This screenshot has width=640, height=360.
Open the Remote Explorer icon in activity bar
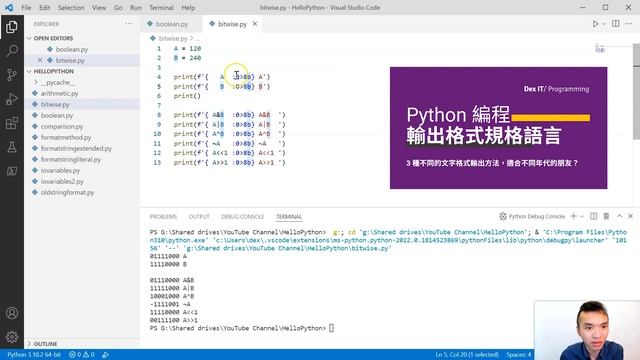coord(12,171)
